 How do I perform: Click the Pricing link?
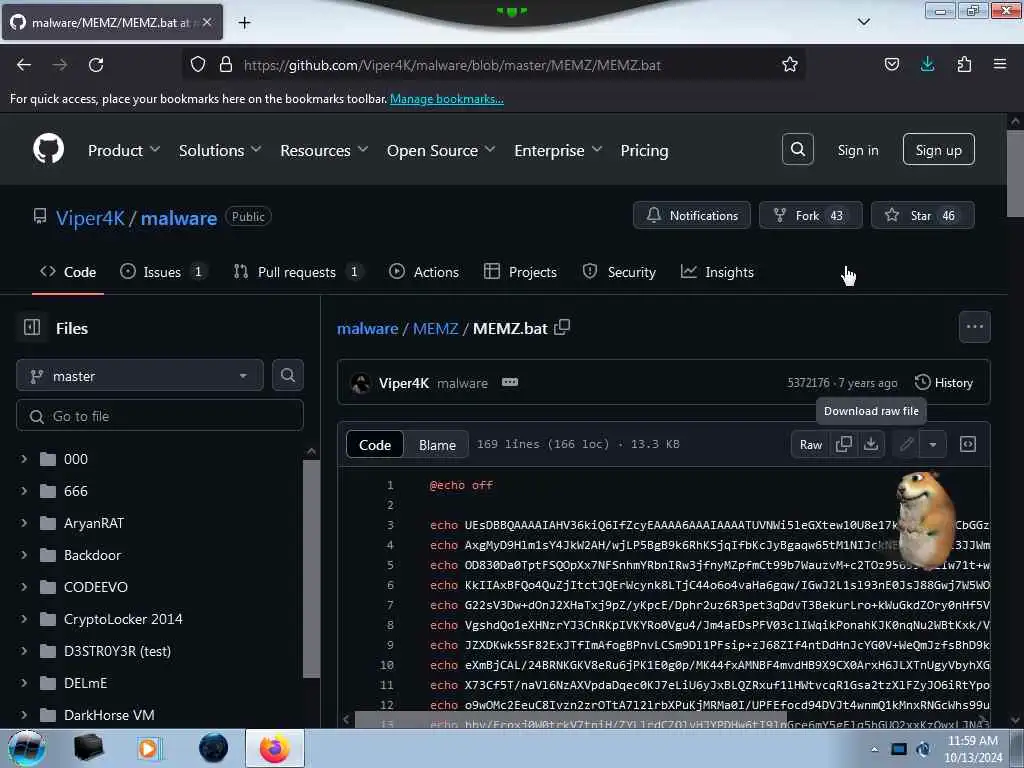pos(644,150)
